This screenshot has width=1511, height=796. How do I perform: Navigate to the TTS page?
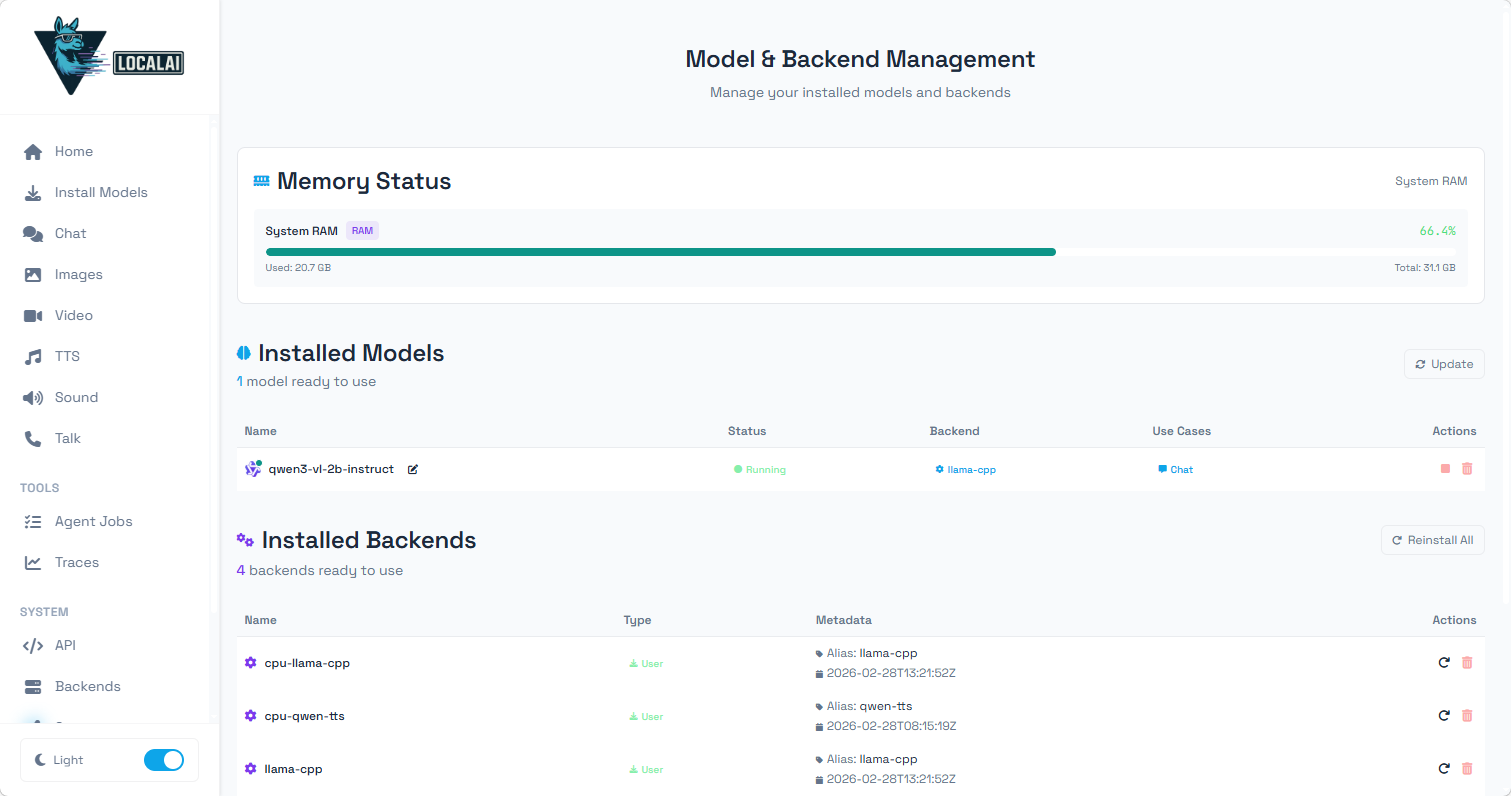(x=67, y=356)
